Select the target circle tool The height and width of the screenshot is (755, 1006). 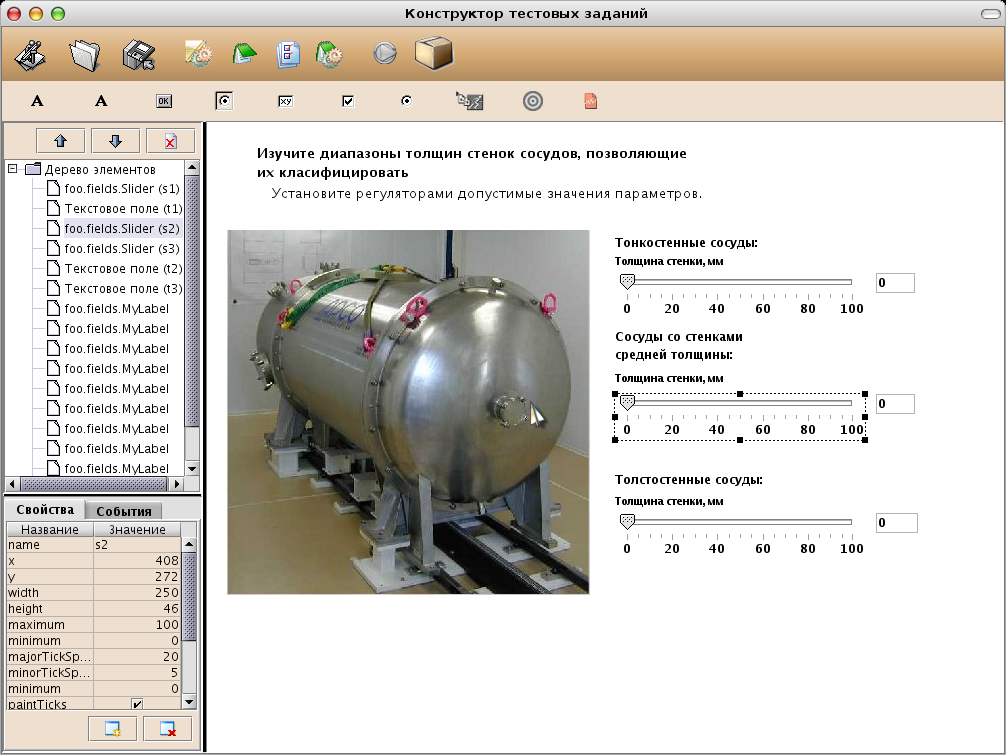(x=533, y=101)
